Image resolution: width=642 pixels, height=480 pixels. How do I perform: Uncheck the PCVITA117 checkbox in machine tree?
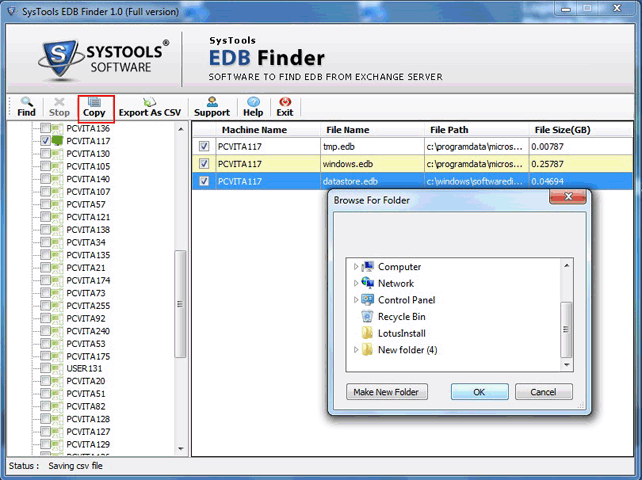[45, 141]
